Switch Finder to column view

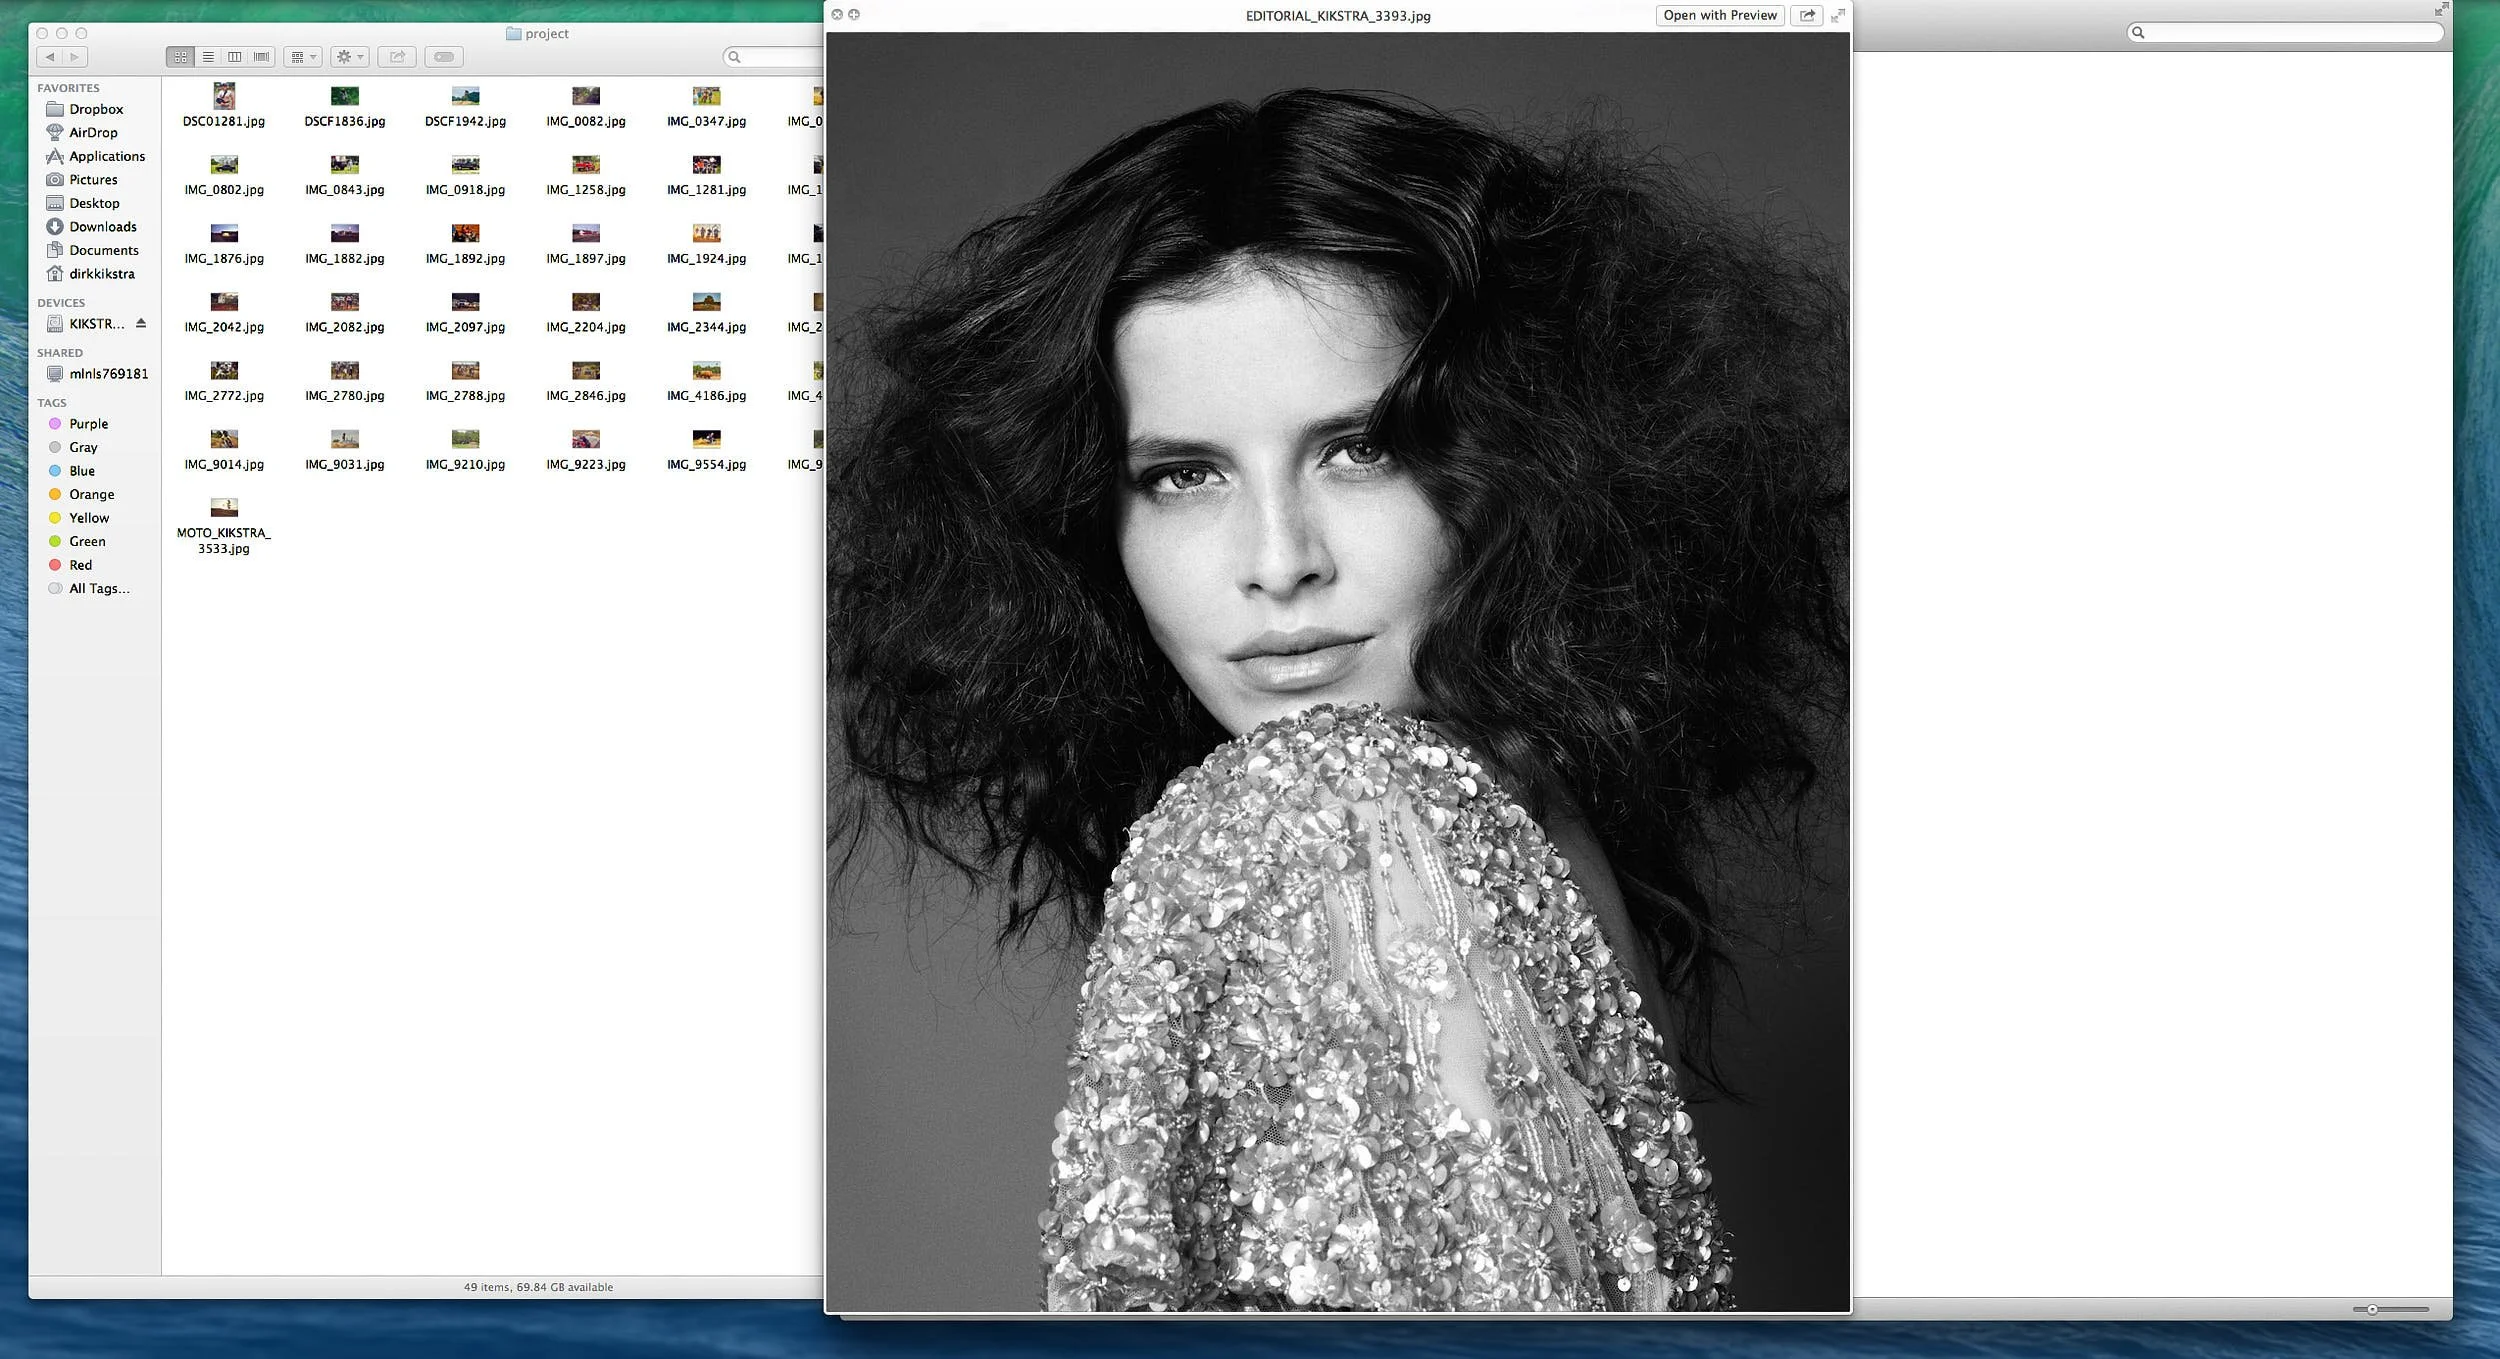coord(234,57)
